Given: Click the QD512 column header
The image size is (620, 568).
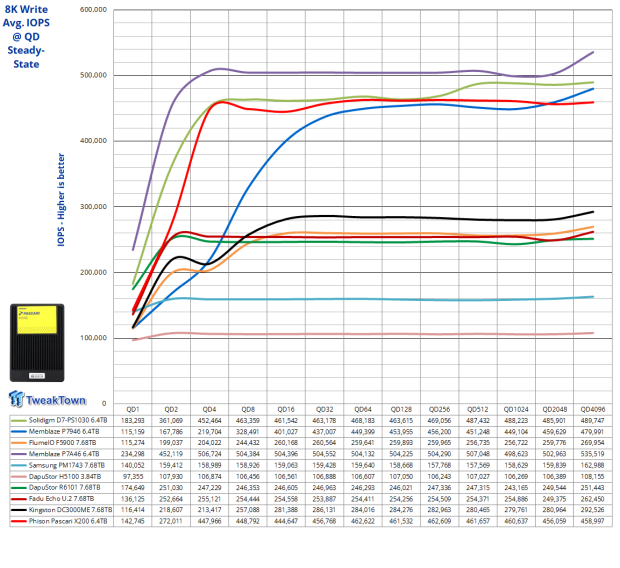Looking at the screenshot, I should point(478,409).
